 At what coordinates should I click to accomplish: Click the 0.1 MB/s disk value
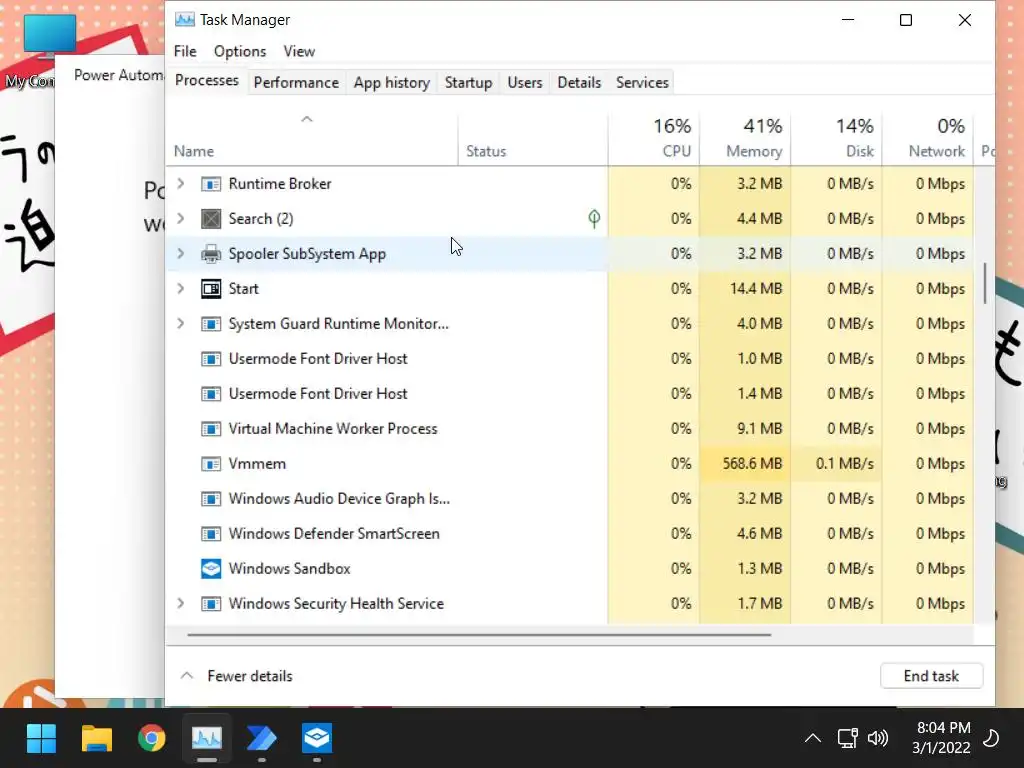tap(844, 464)
